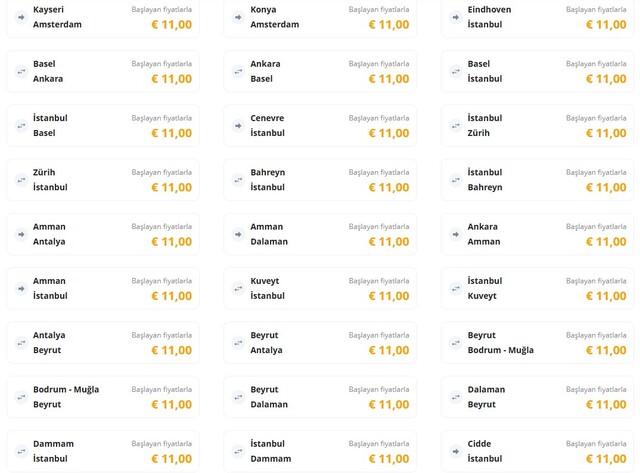Select the Ankara to Basel flight card

coord(319,71)
